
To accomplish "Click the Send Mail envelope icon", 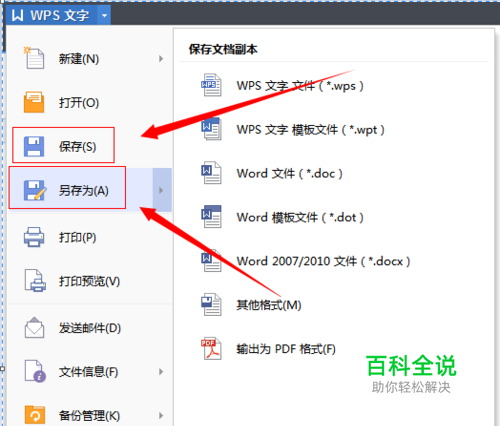I will point(34,328).
